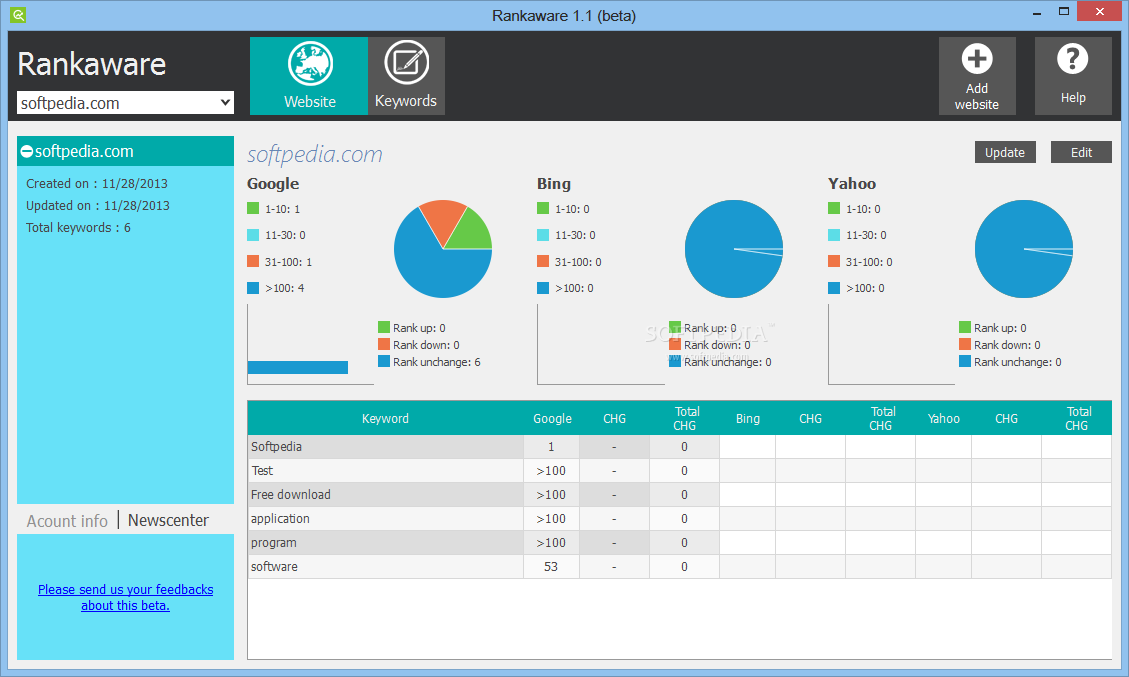The image size is (1129, 677).
Task: Click the Yahoo section heading
Action: (x=852, y=184)
